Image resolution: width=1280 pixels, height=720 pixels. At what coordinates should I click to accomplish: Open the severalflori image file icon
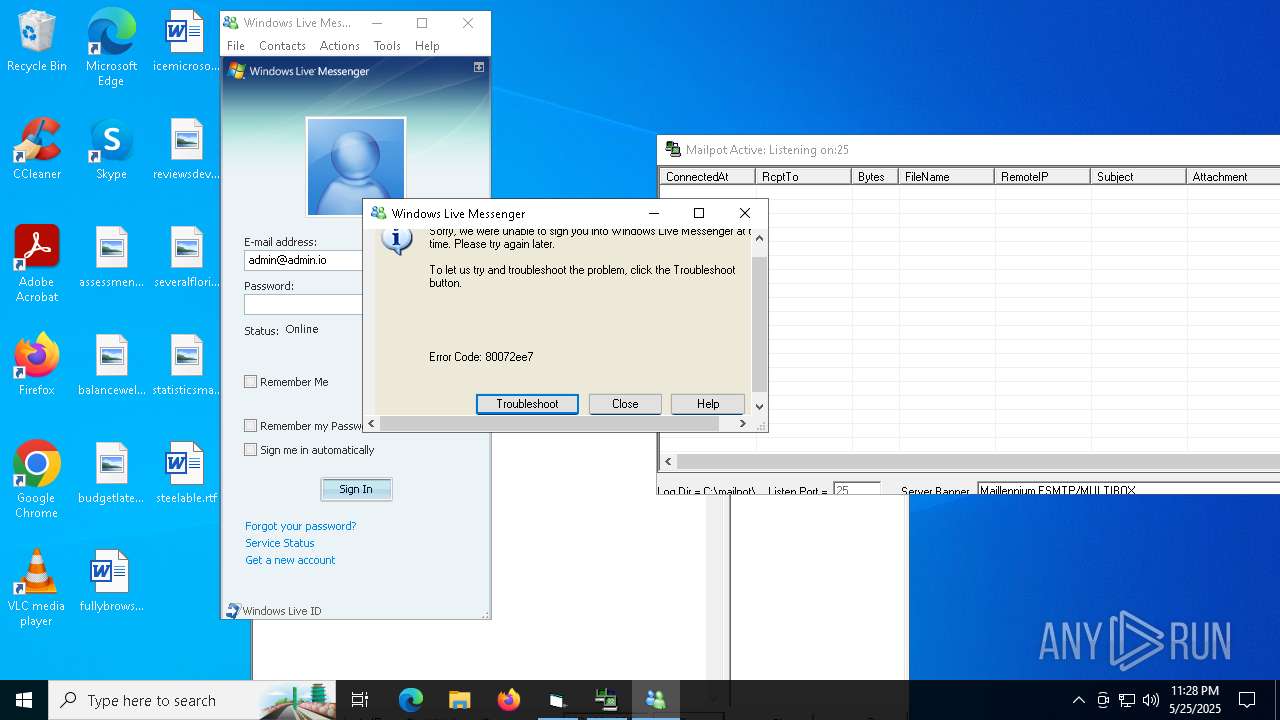click(186, 257)
